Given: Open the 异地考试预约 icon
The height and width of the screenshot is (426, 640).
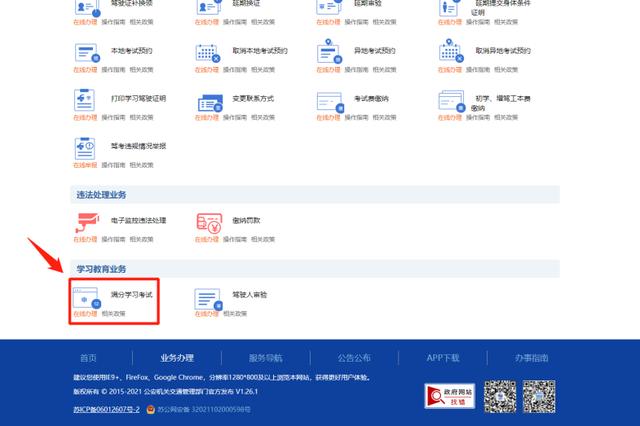Looking at the screenshot, I should [329, 51].
